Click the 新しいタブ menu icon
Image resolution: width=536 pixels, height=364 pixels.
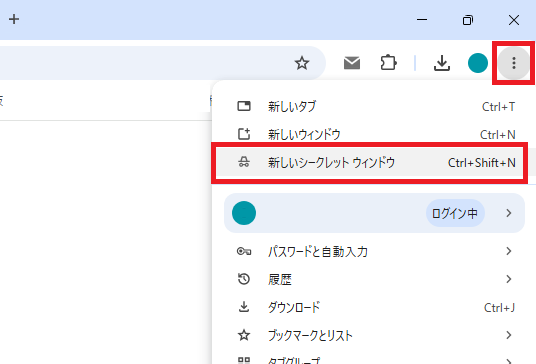[x=244, y=106]
